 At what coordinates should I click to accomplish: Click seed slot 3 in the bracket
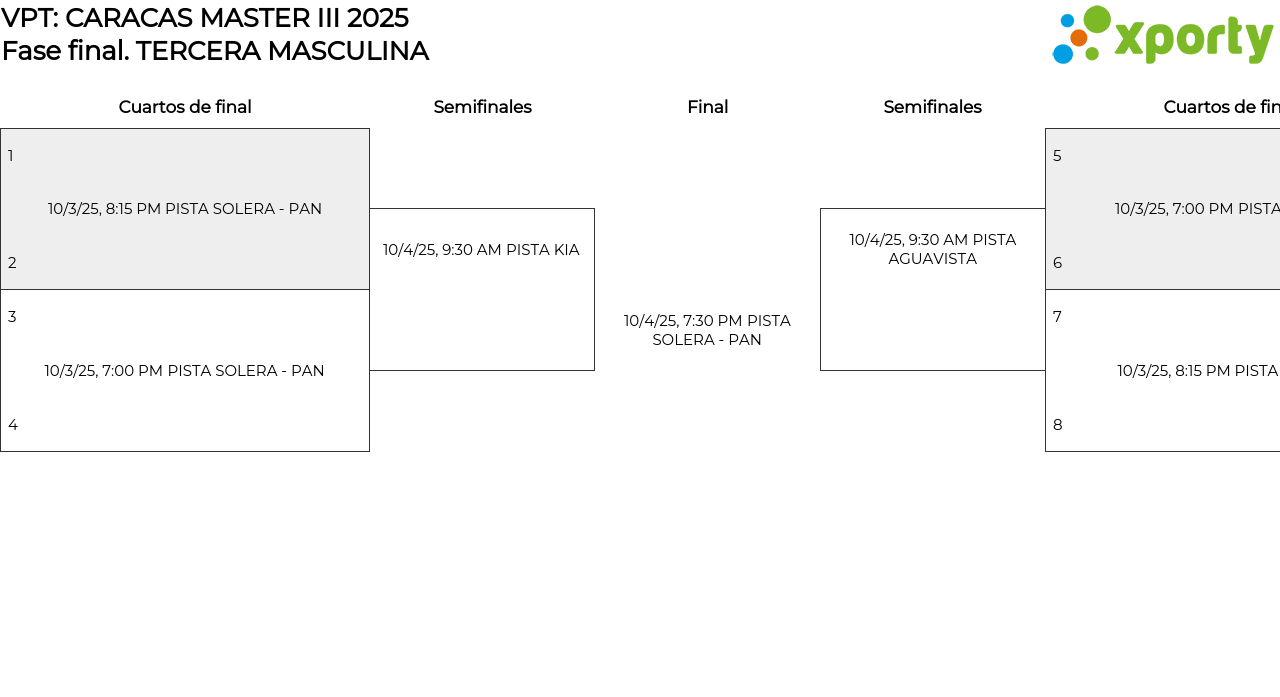tap(12, 317)
